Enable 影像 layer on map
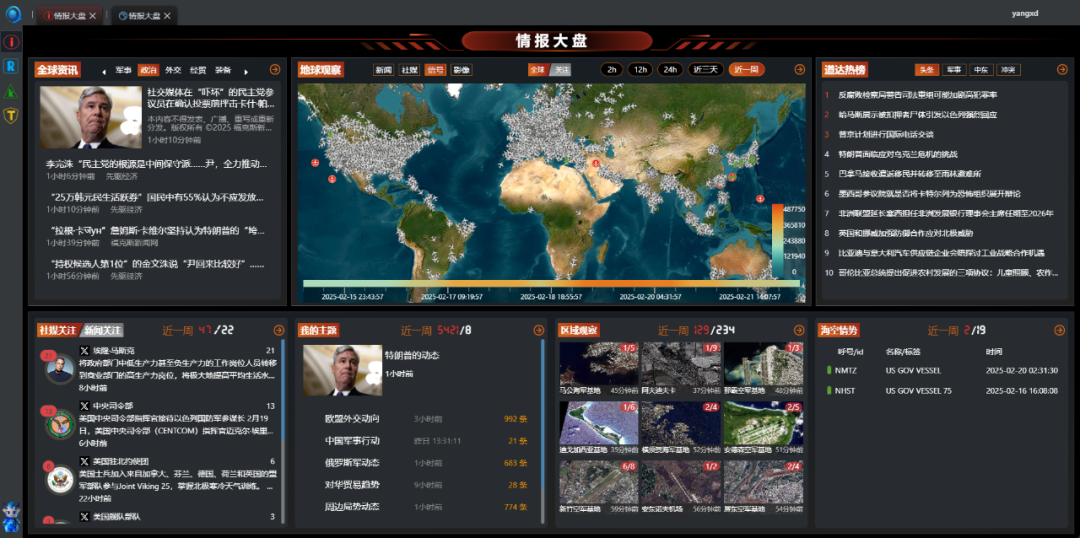1080x538 pixels. click(x=461, y=70)
